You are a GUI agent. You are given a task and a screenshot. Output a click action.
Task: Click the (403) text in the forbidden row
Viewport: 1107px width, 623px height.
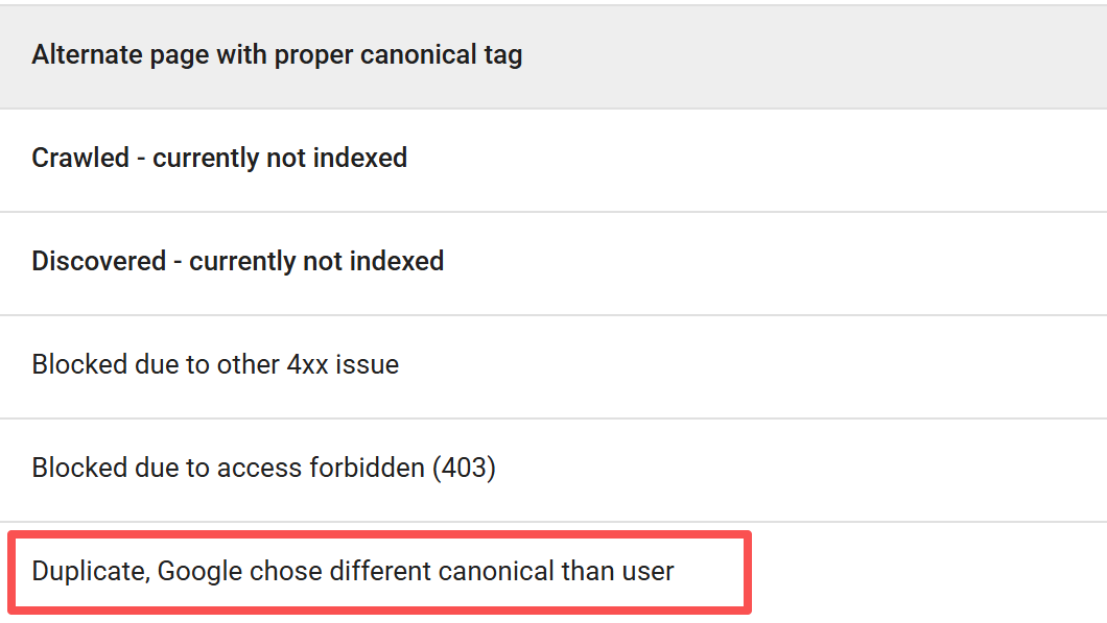coord(464,468)
